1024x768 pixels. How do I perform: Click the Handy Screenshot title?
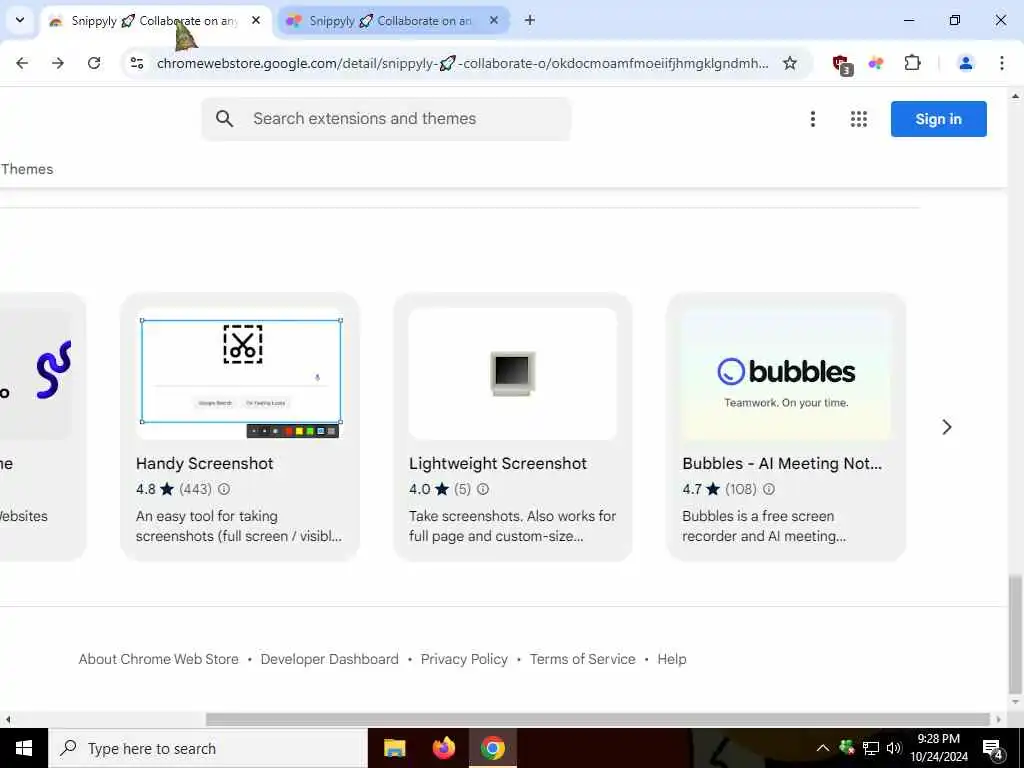tap(204, 463)
